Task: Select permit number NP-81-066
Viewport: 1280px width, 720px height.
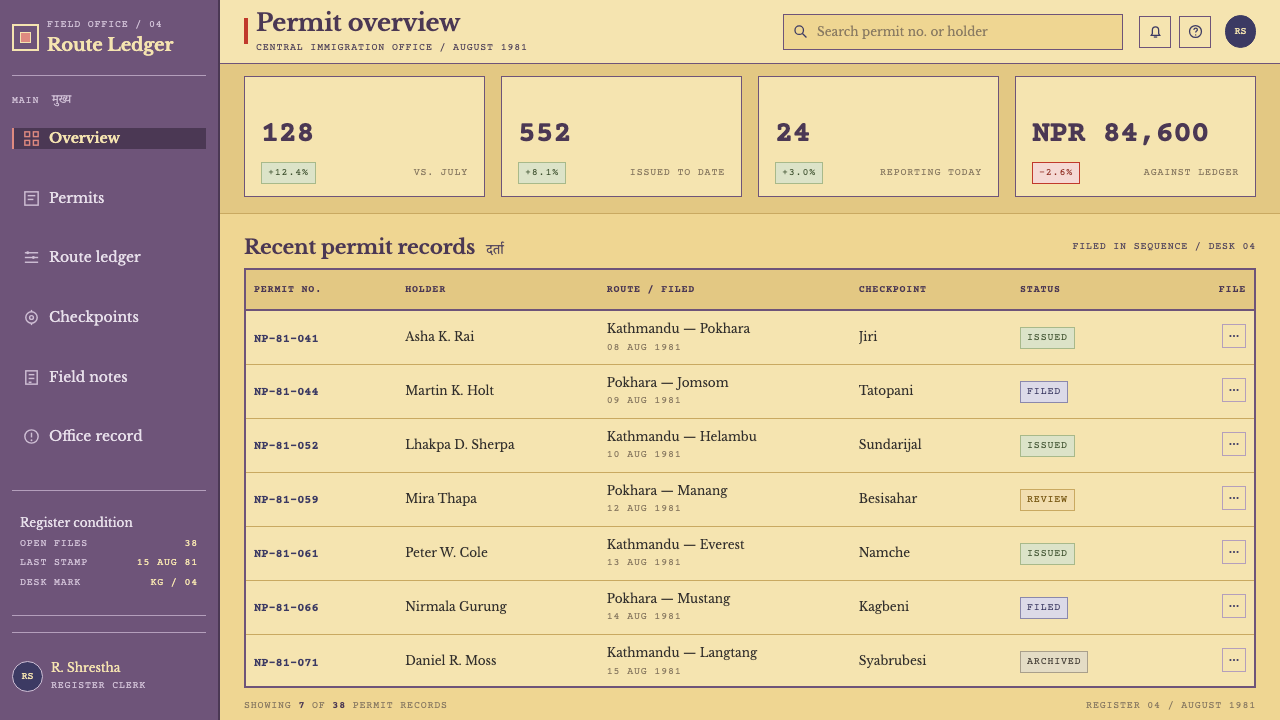Action: [x=286, y=607]
